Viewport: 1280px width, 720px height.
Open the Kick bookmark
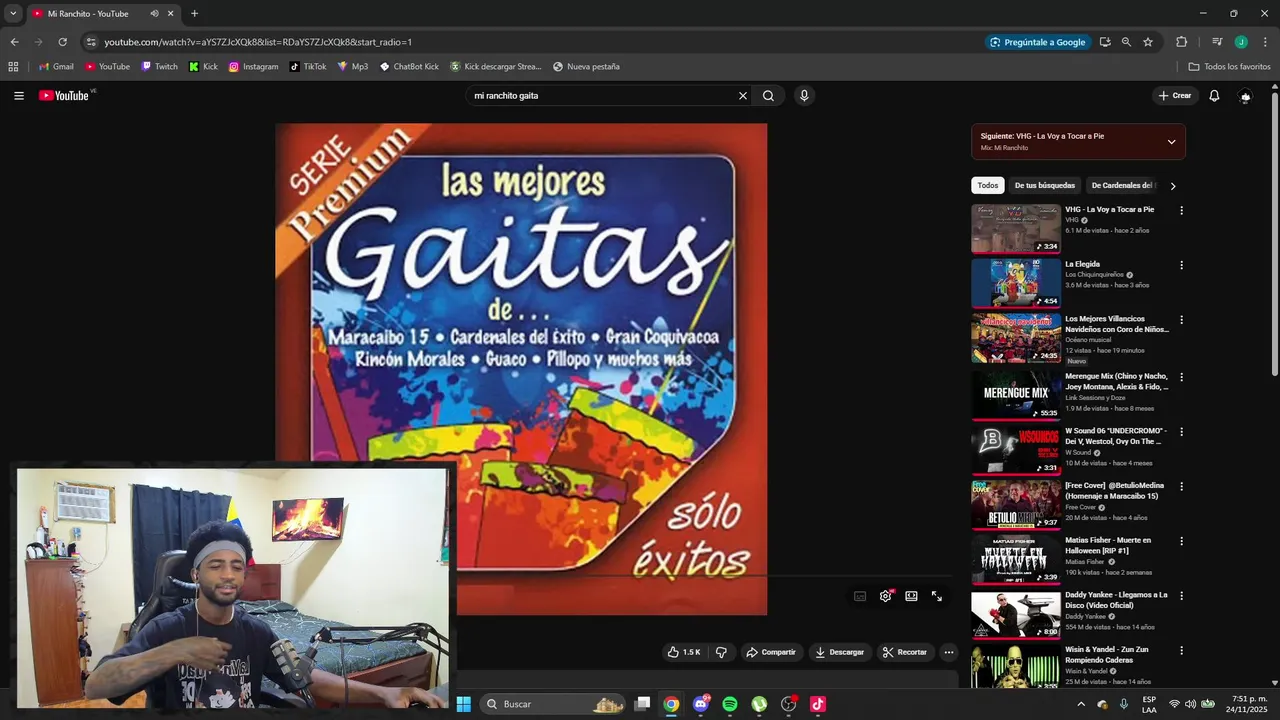[x=203, y=67]
